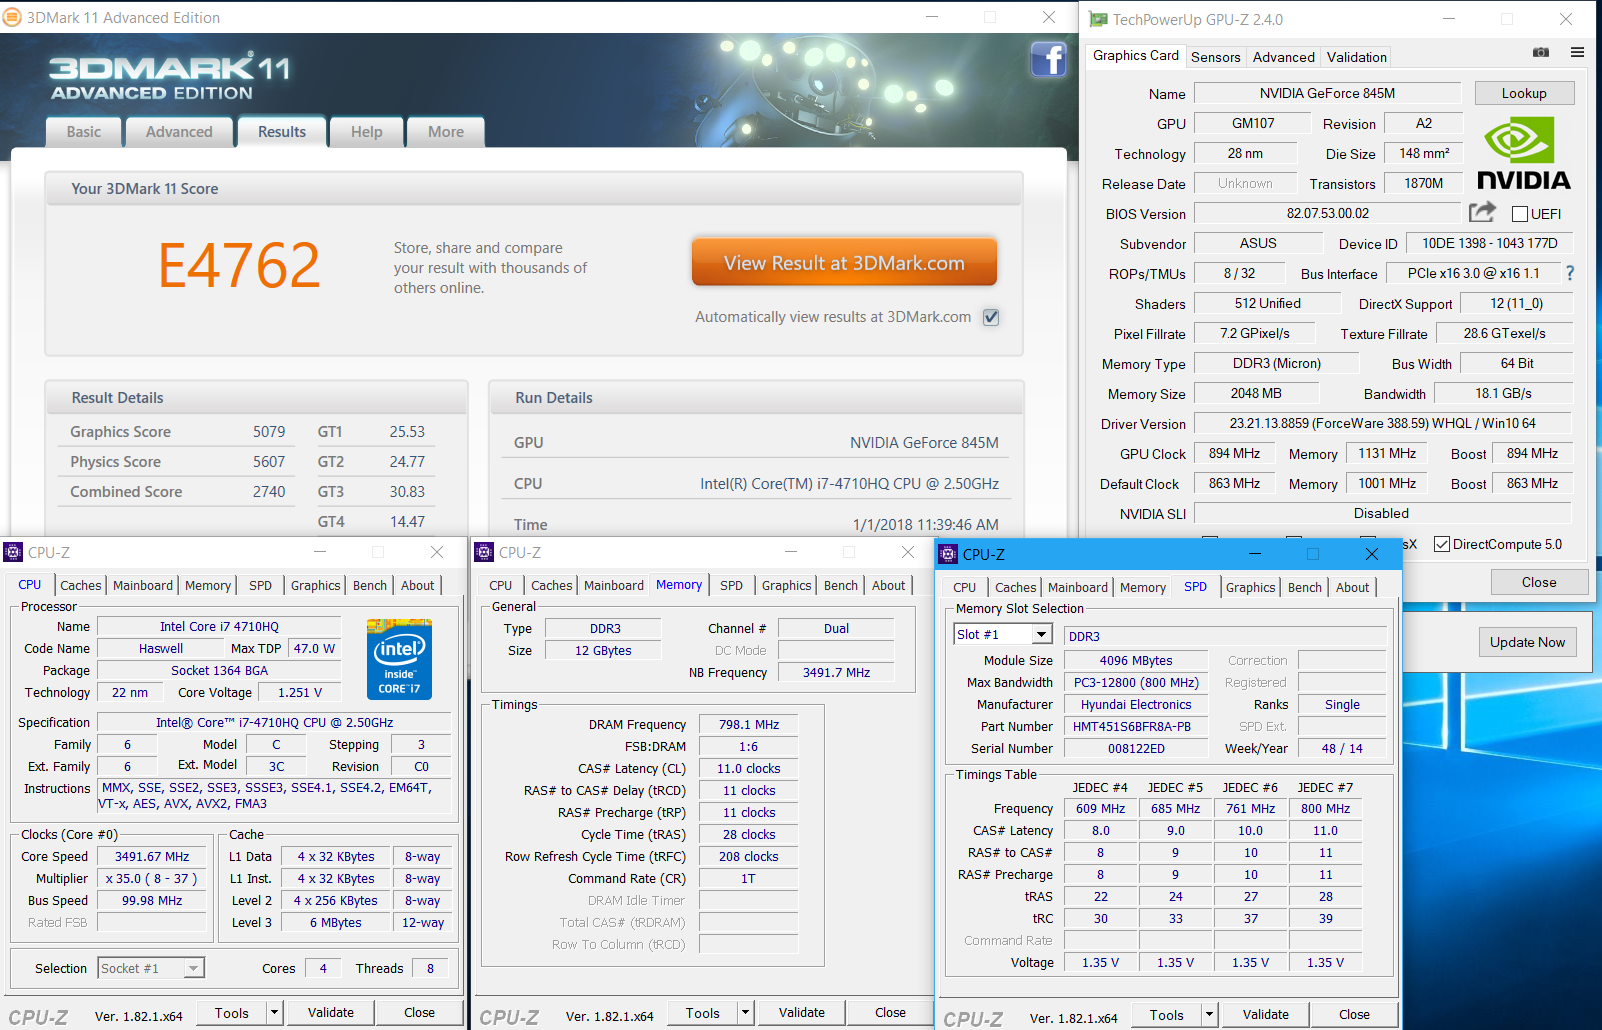Open the Help tab in 3DMark
The image size is (1602, 1030).
pyautogui.click(x=367, y=132)
